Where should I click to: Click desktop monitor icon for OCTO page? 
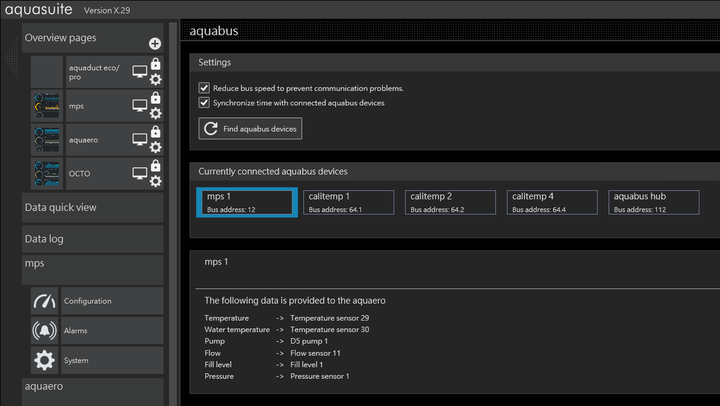point(140,174)
